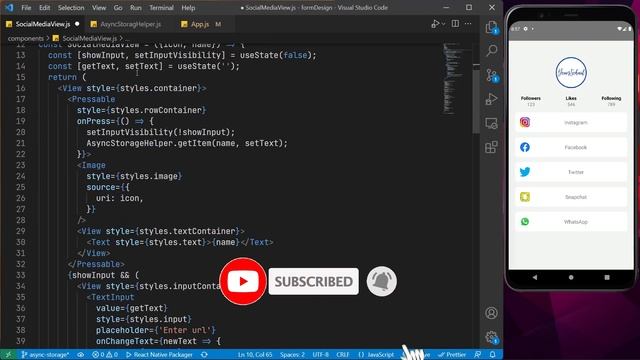Screen dimensions: 640x360
Task: Synchronize changes with the sync icon
Action: [x=204, y=354]
